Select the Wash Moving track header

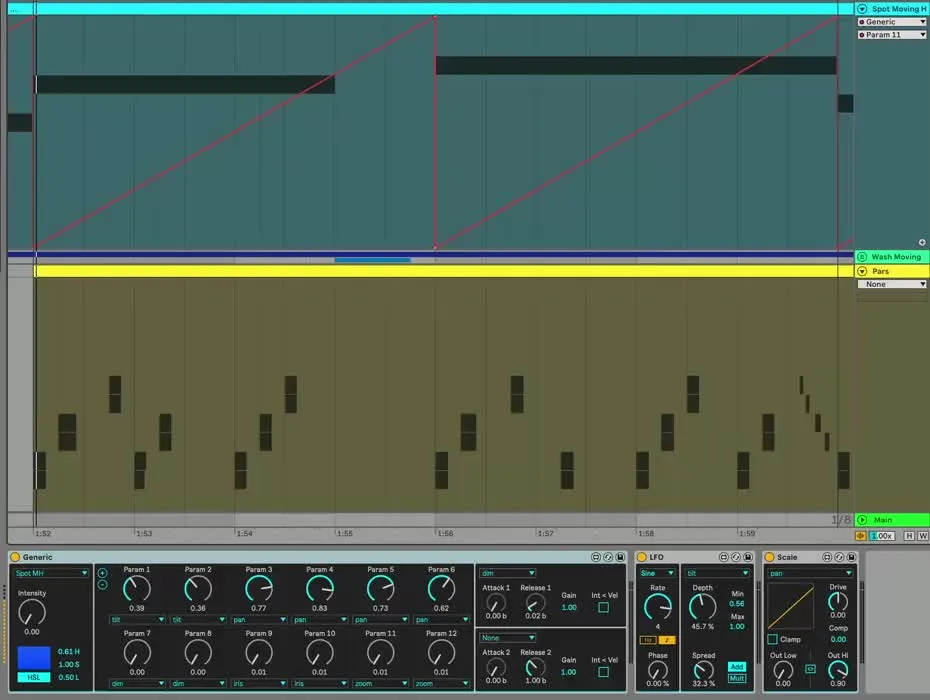(x=895, y=257)
